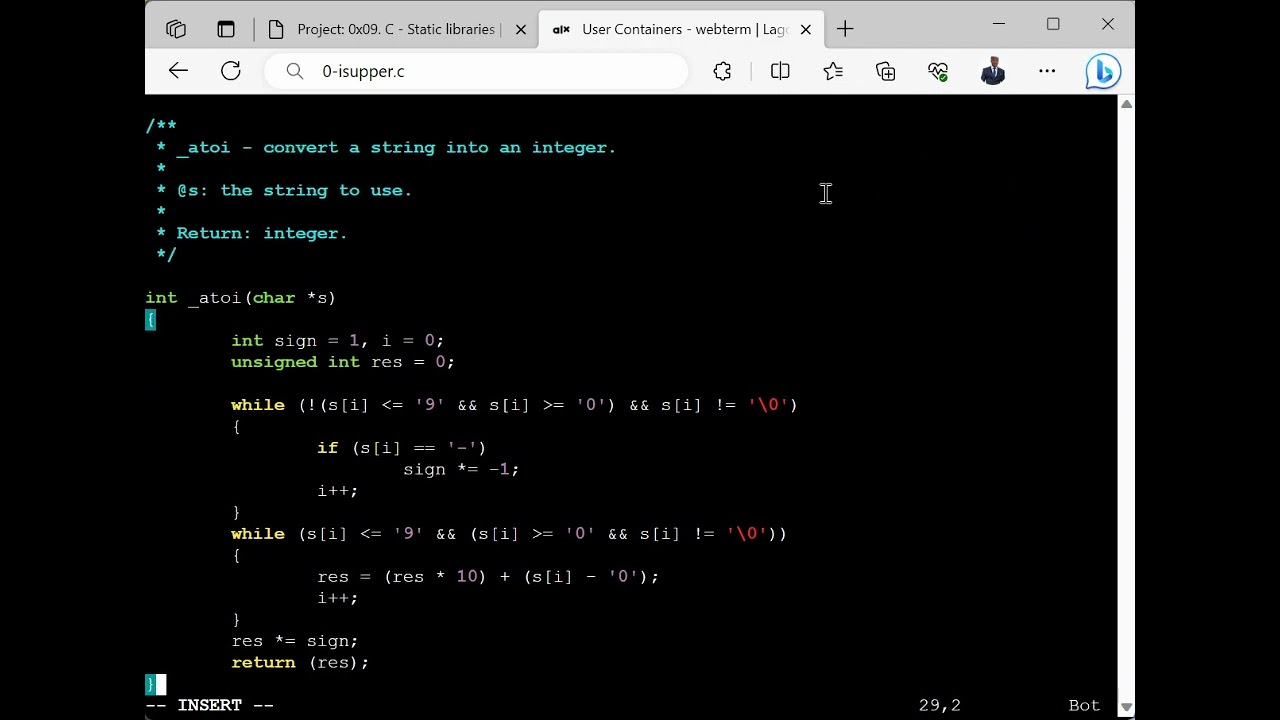
Task: Toggle split screen view
Action: pos(780,71)
